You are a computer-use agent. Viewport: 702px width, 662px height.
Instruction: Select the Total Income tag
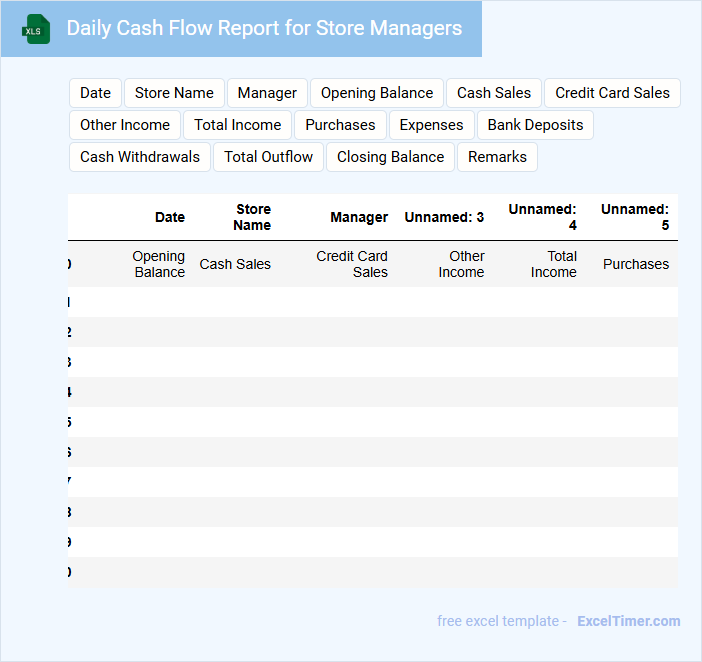point(238,125)
